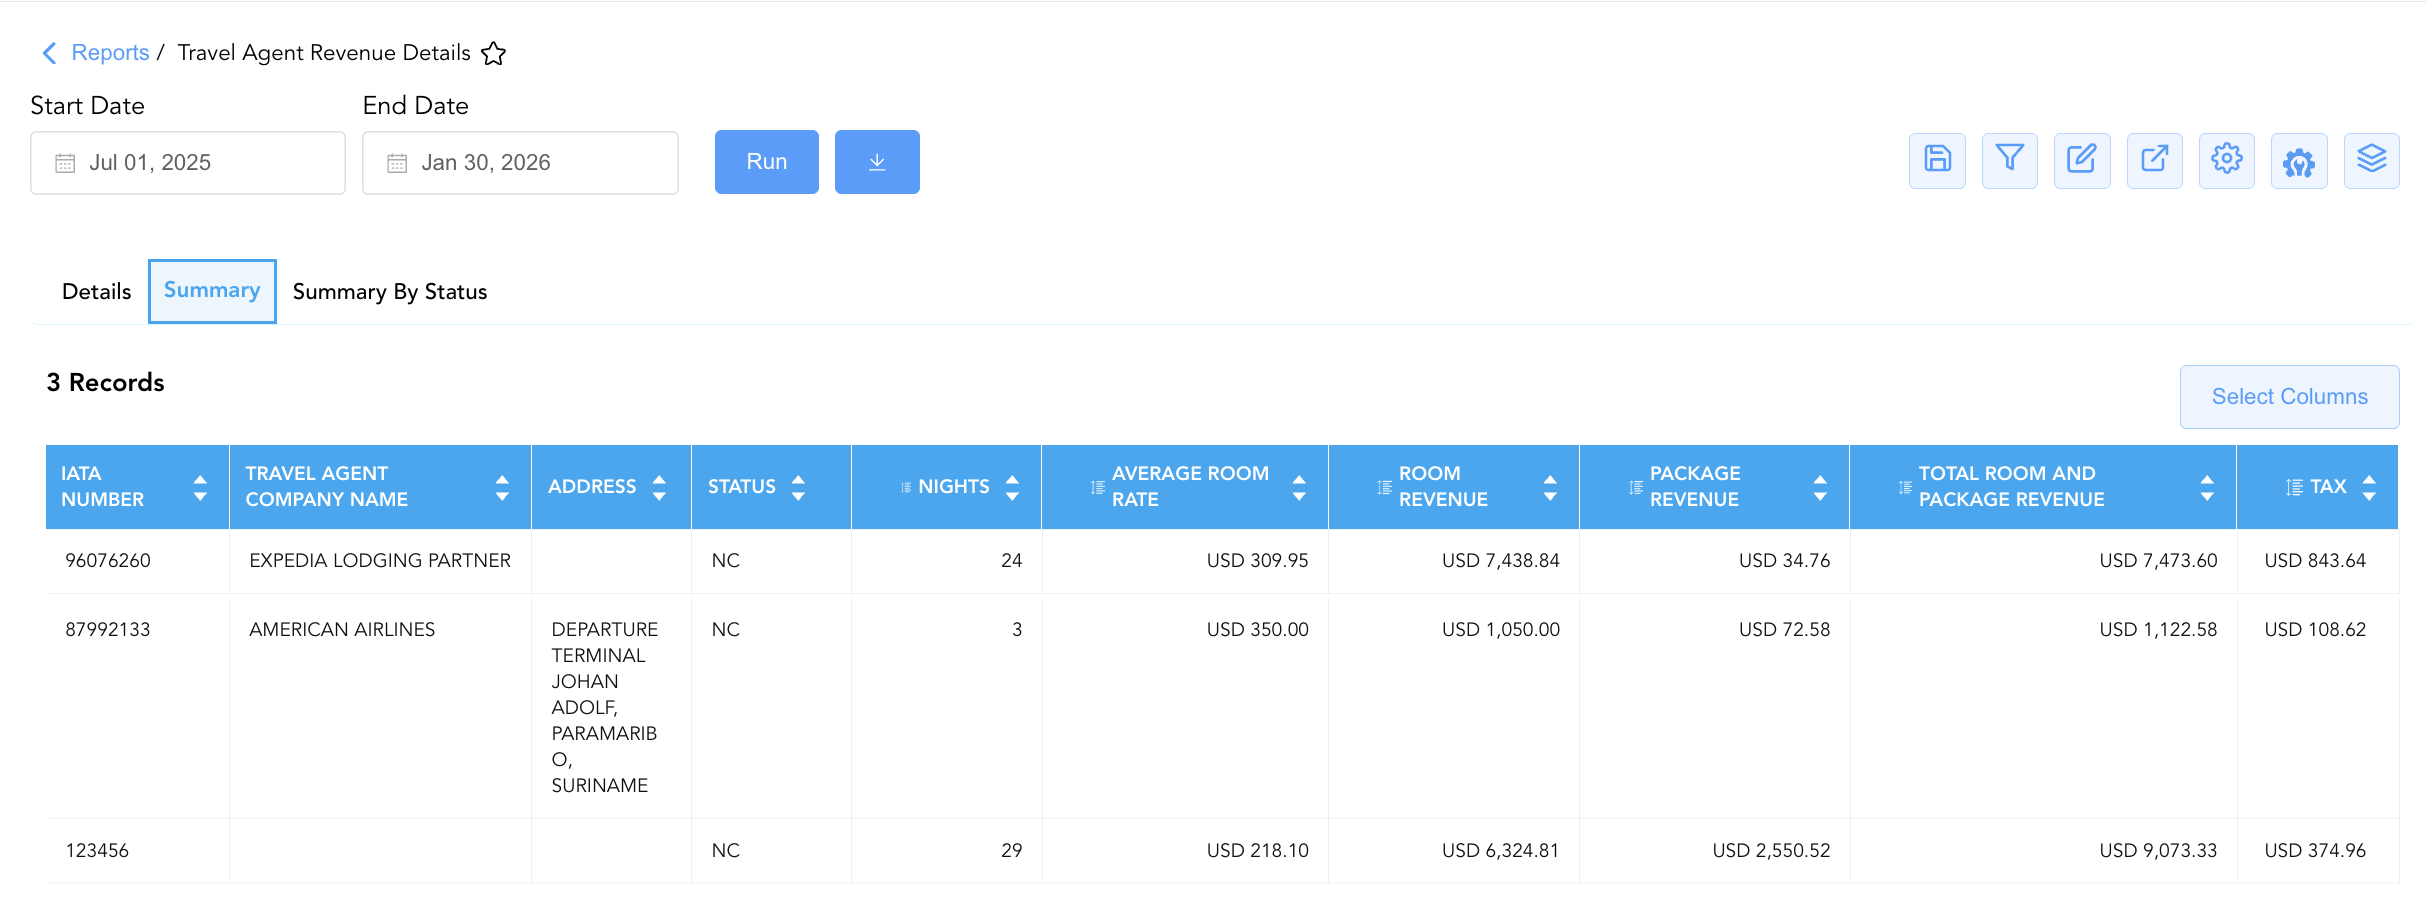
Task: Go back to Reports link
Action: 110,53
